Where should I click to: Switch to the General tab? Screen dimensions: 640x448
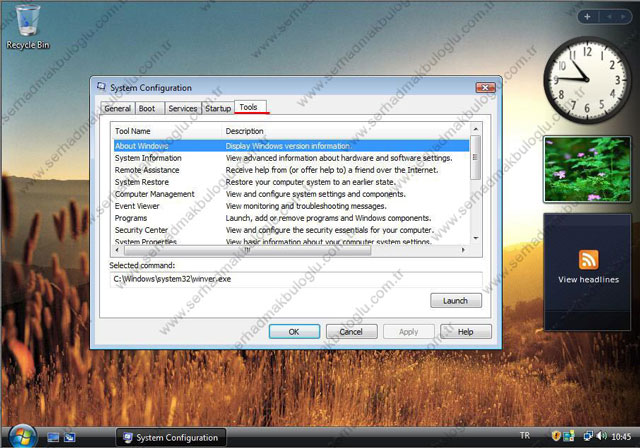[118, 108]
